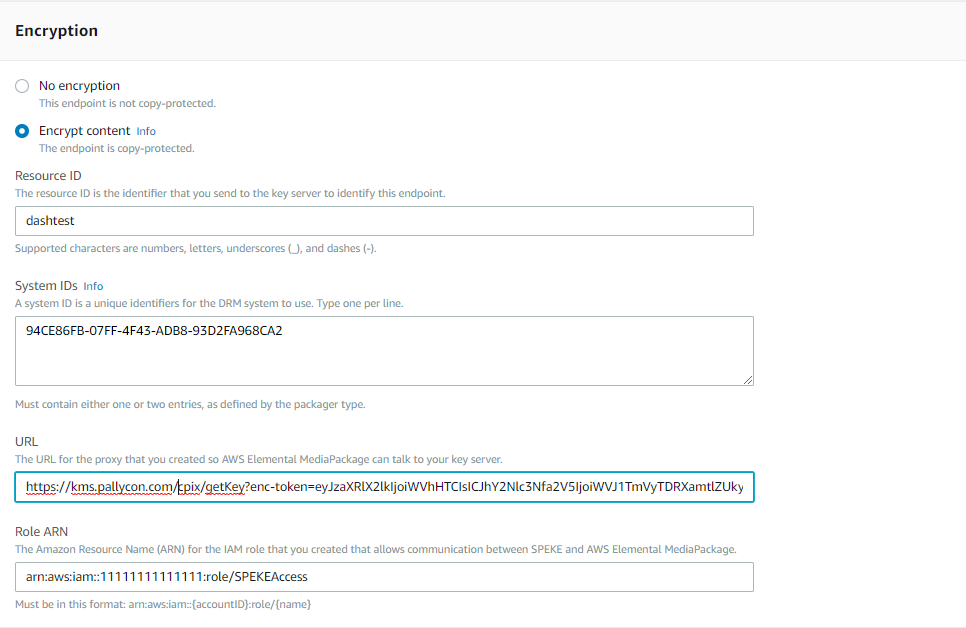Click "This endpoint is not copy-protected" description
Image resolution: width=966 pixels, height=628 pixels.
tap(127, 103)
